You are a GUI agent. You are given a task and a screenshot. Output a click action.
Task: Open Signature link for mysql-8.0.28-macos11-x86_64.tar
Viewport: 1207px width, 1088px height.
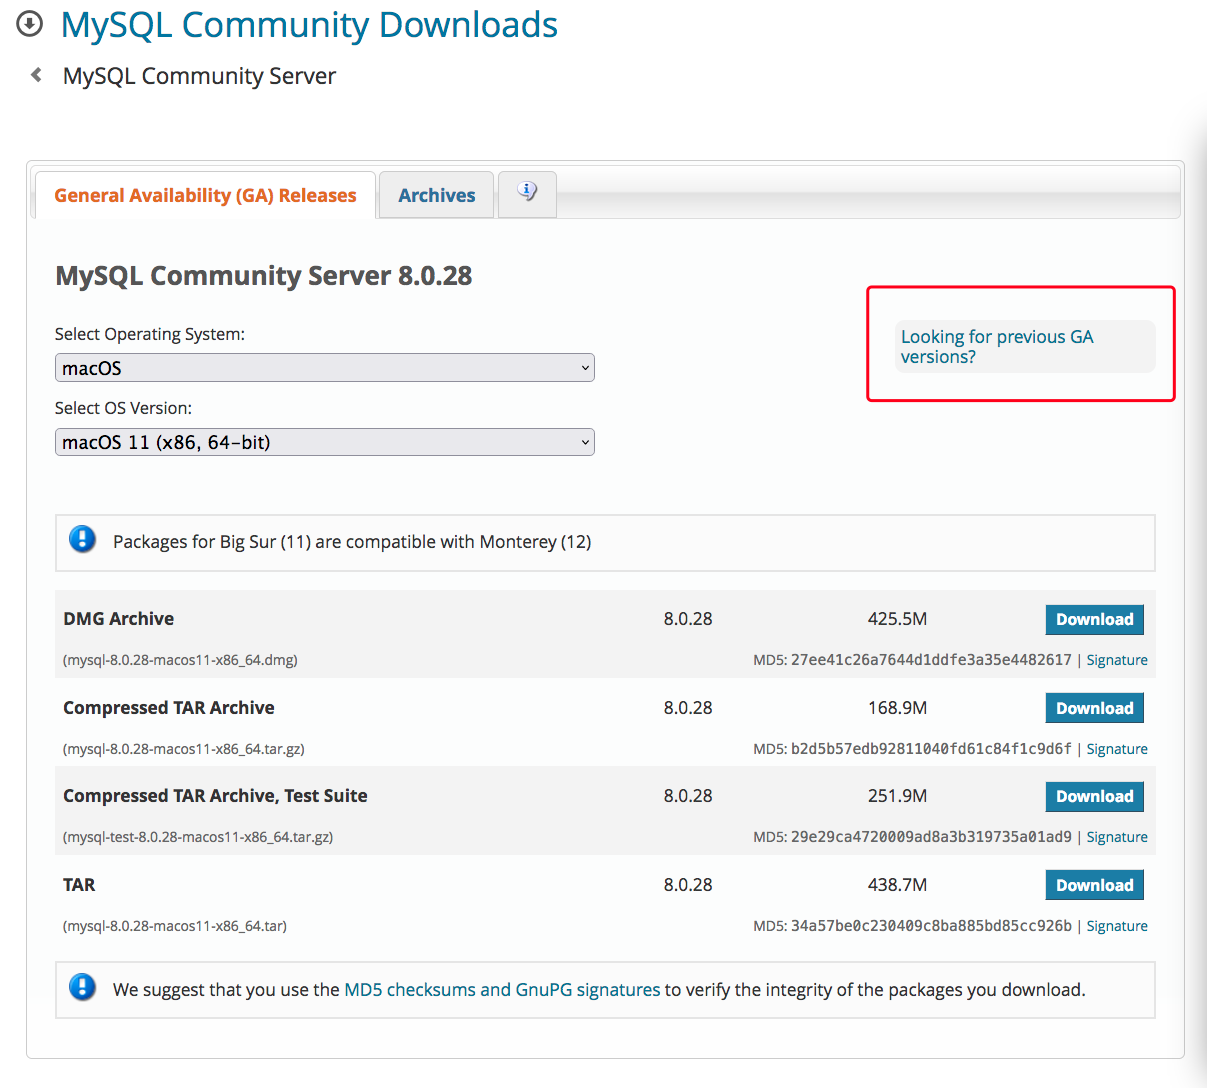pos(1117,926)
